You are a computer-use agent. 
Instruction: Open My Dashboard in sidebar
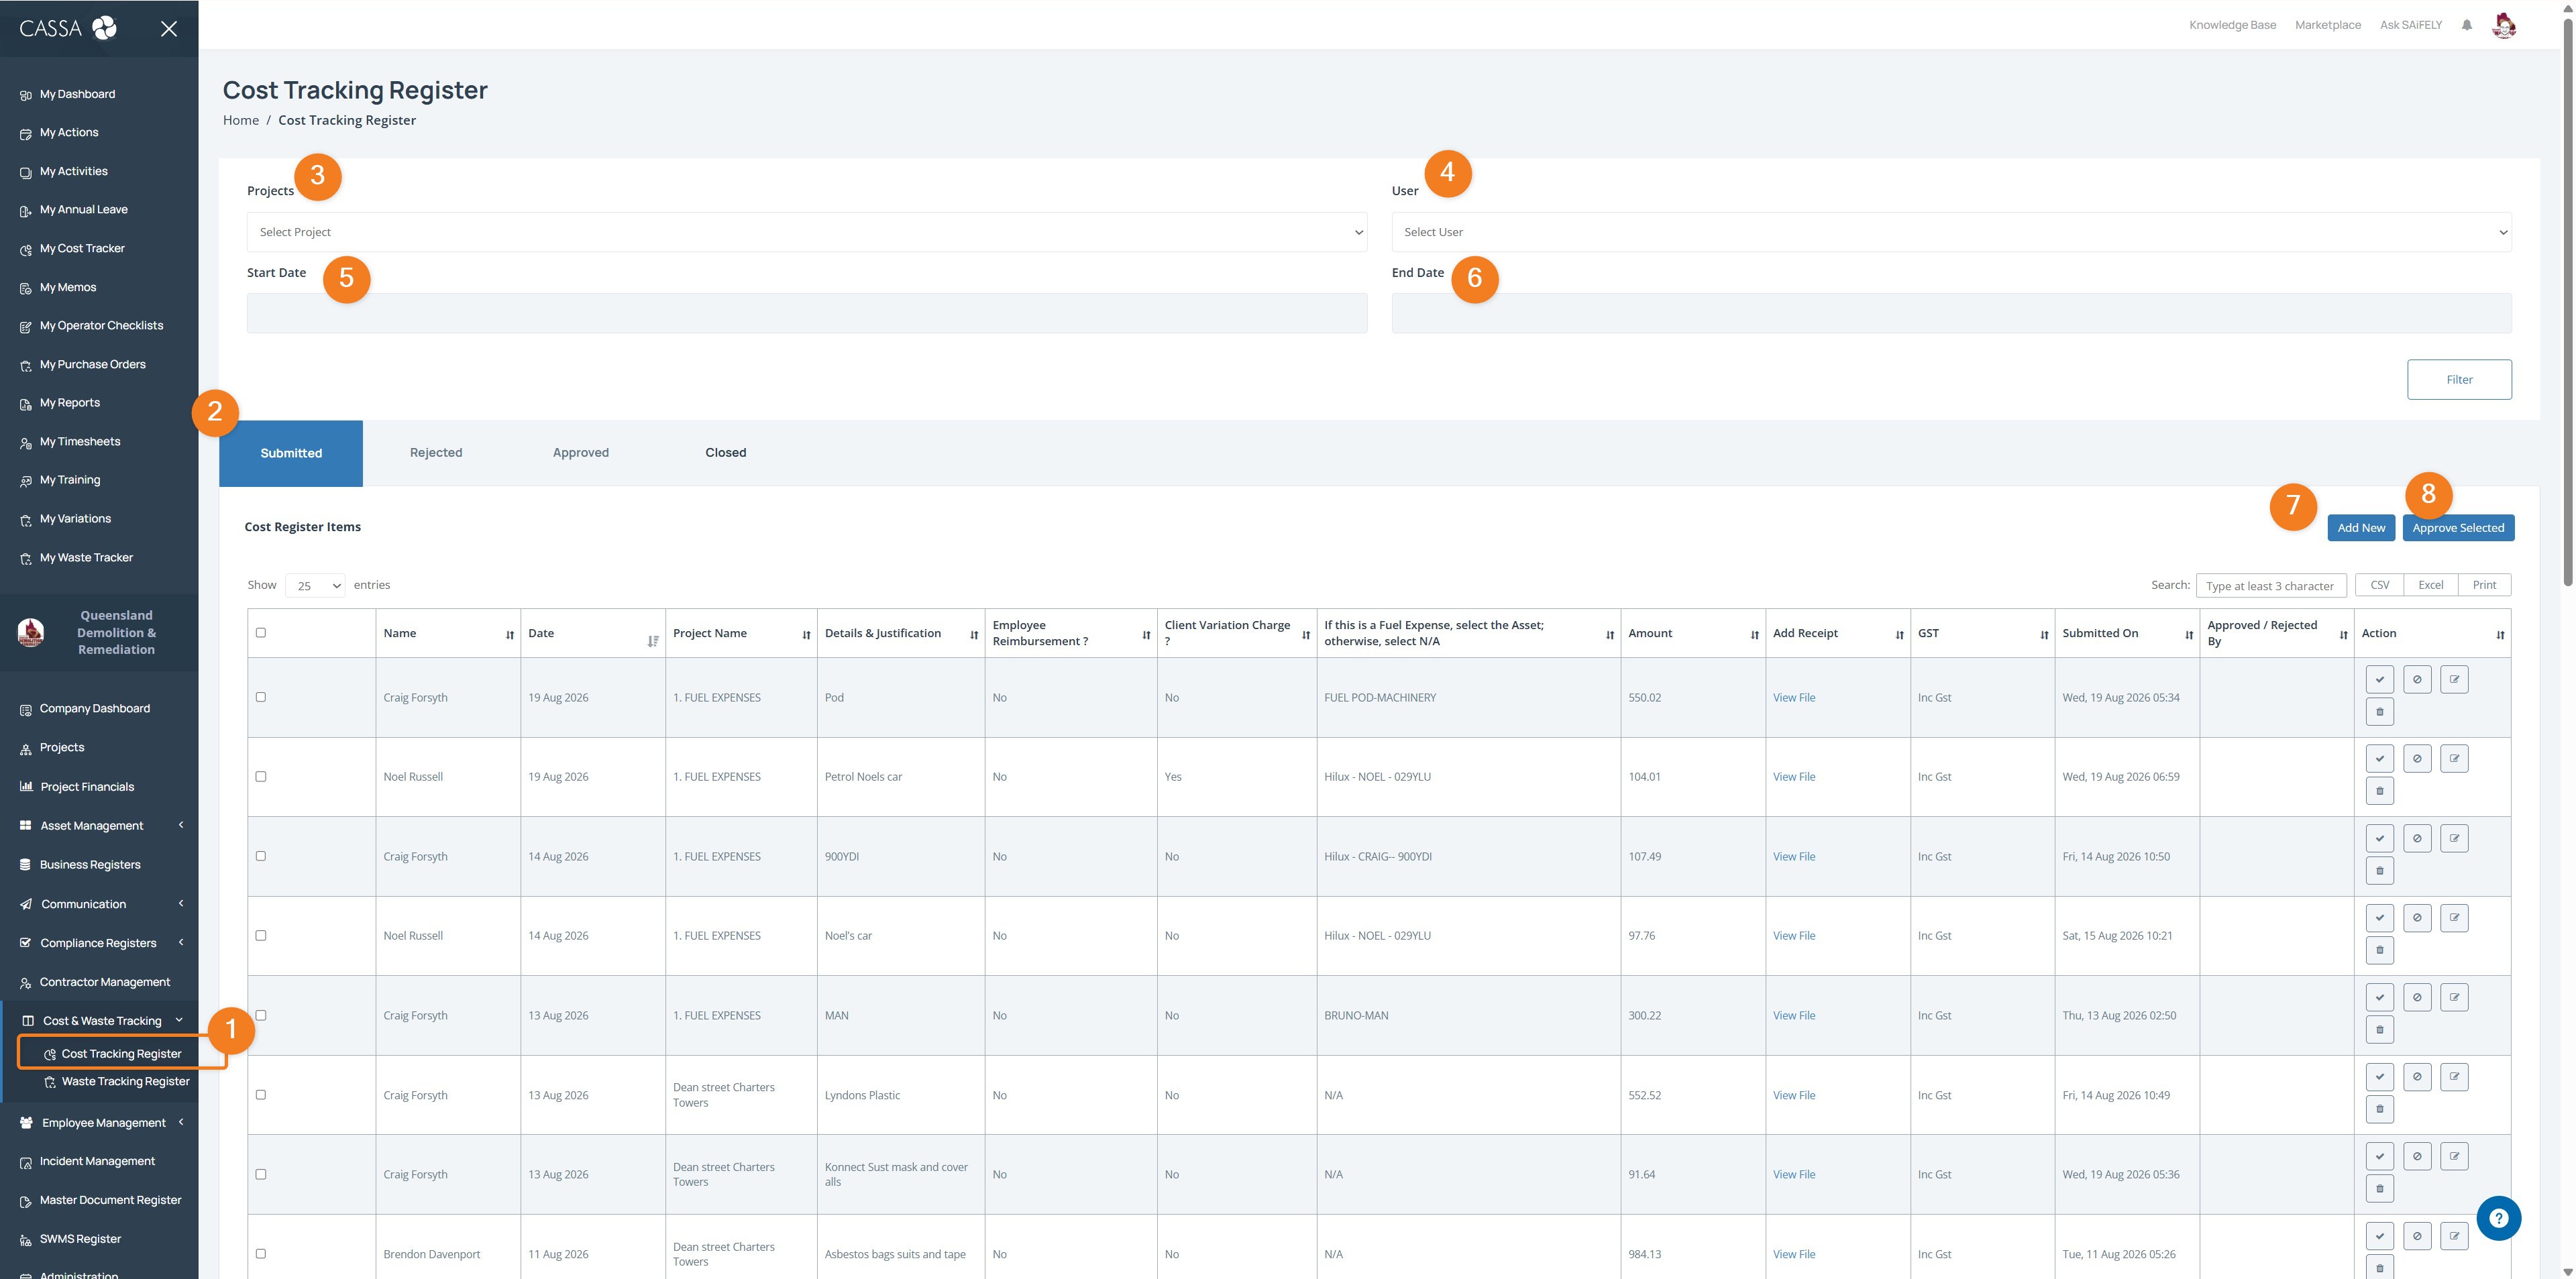tap(77, 94)
